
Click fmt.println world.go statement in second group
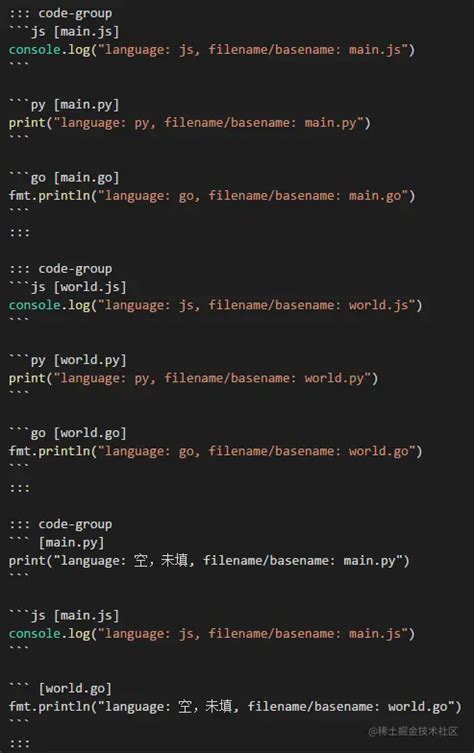[x=216, y=451]
